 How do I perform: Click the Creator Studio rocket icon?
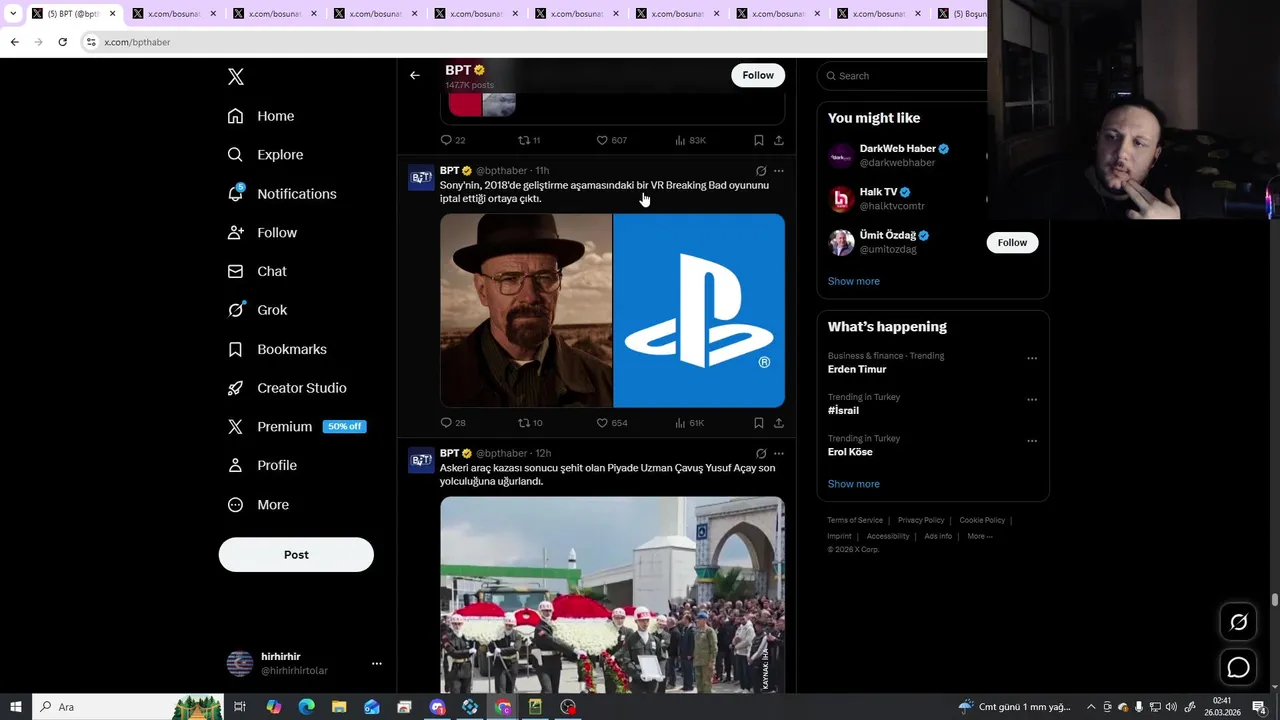(235, 388)
